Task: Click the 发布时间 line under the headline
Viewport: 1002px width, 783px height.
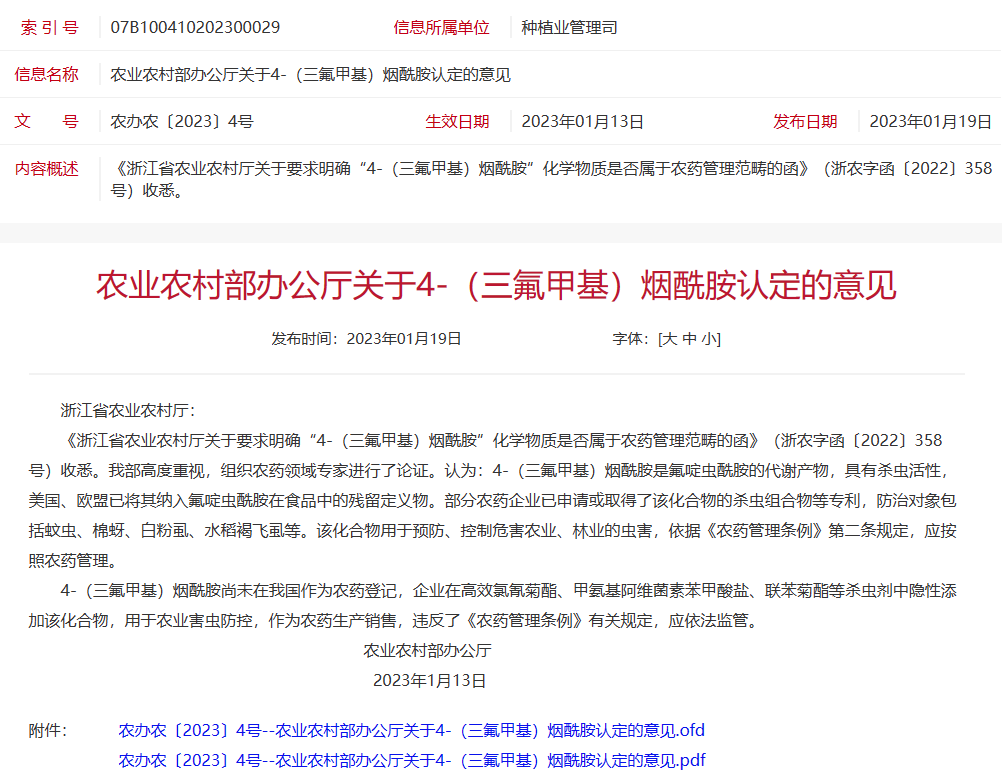Action: coord(366,339)
